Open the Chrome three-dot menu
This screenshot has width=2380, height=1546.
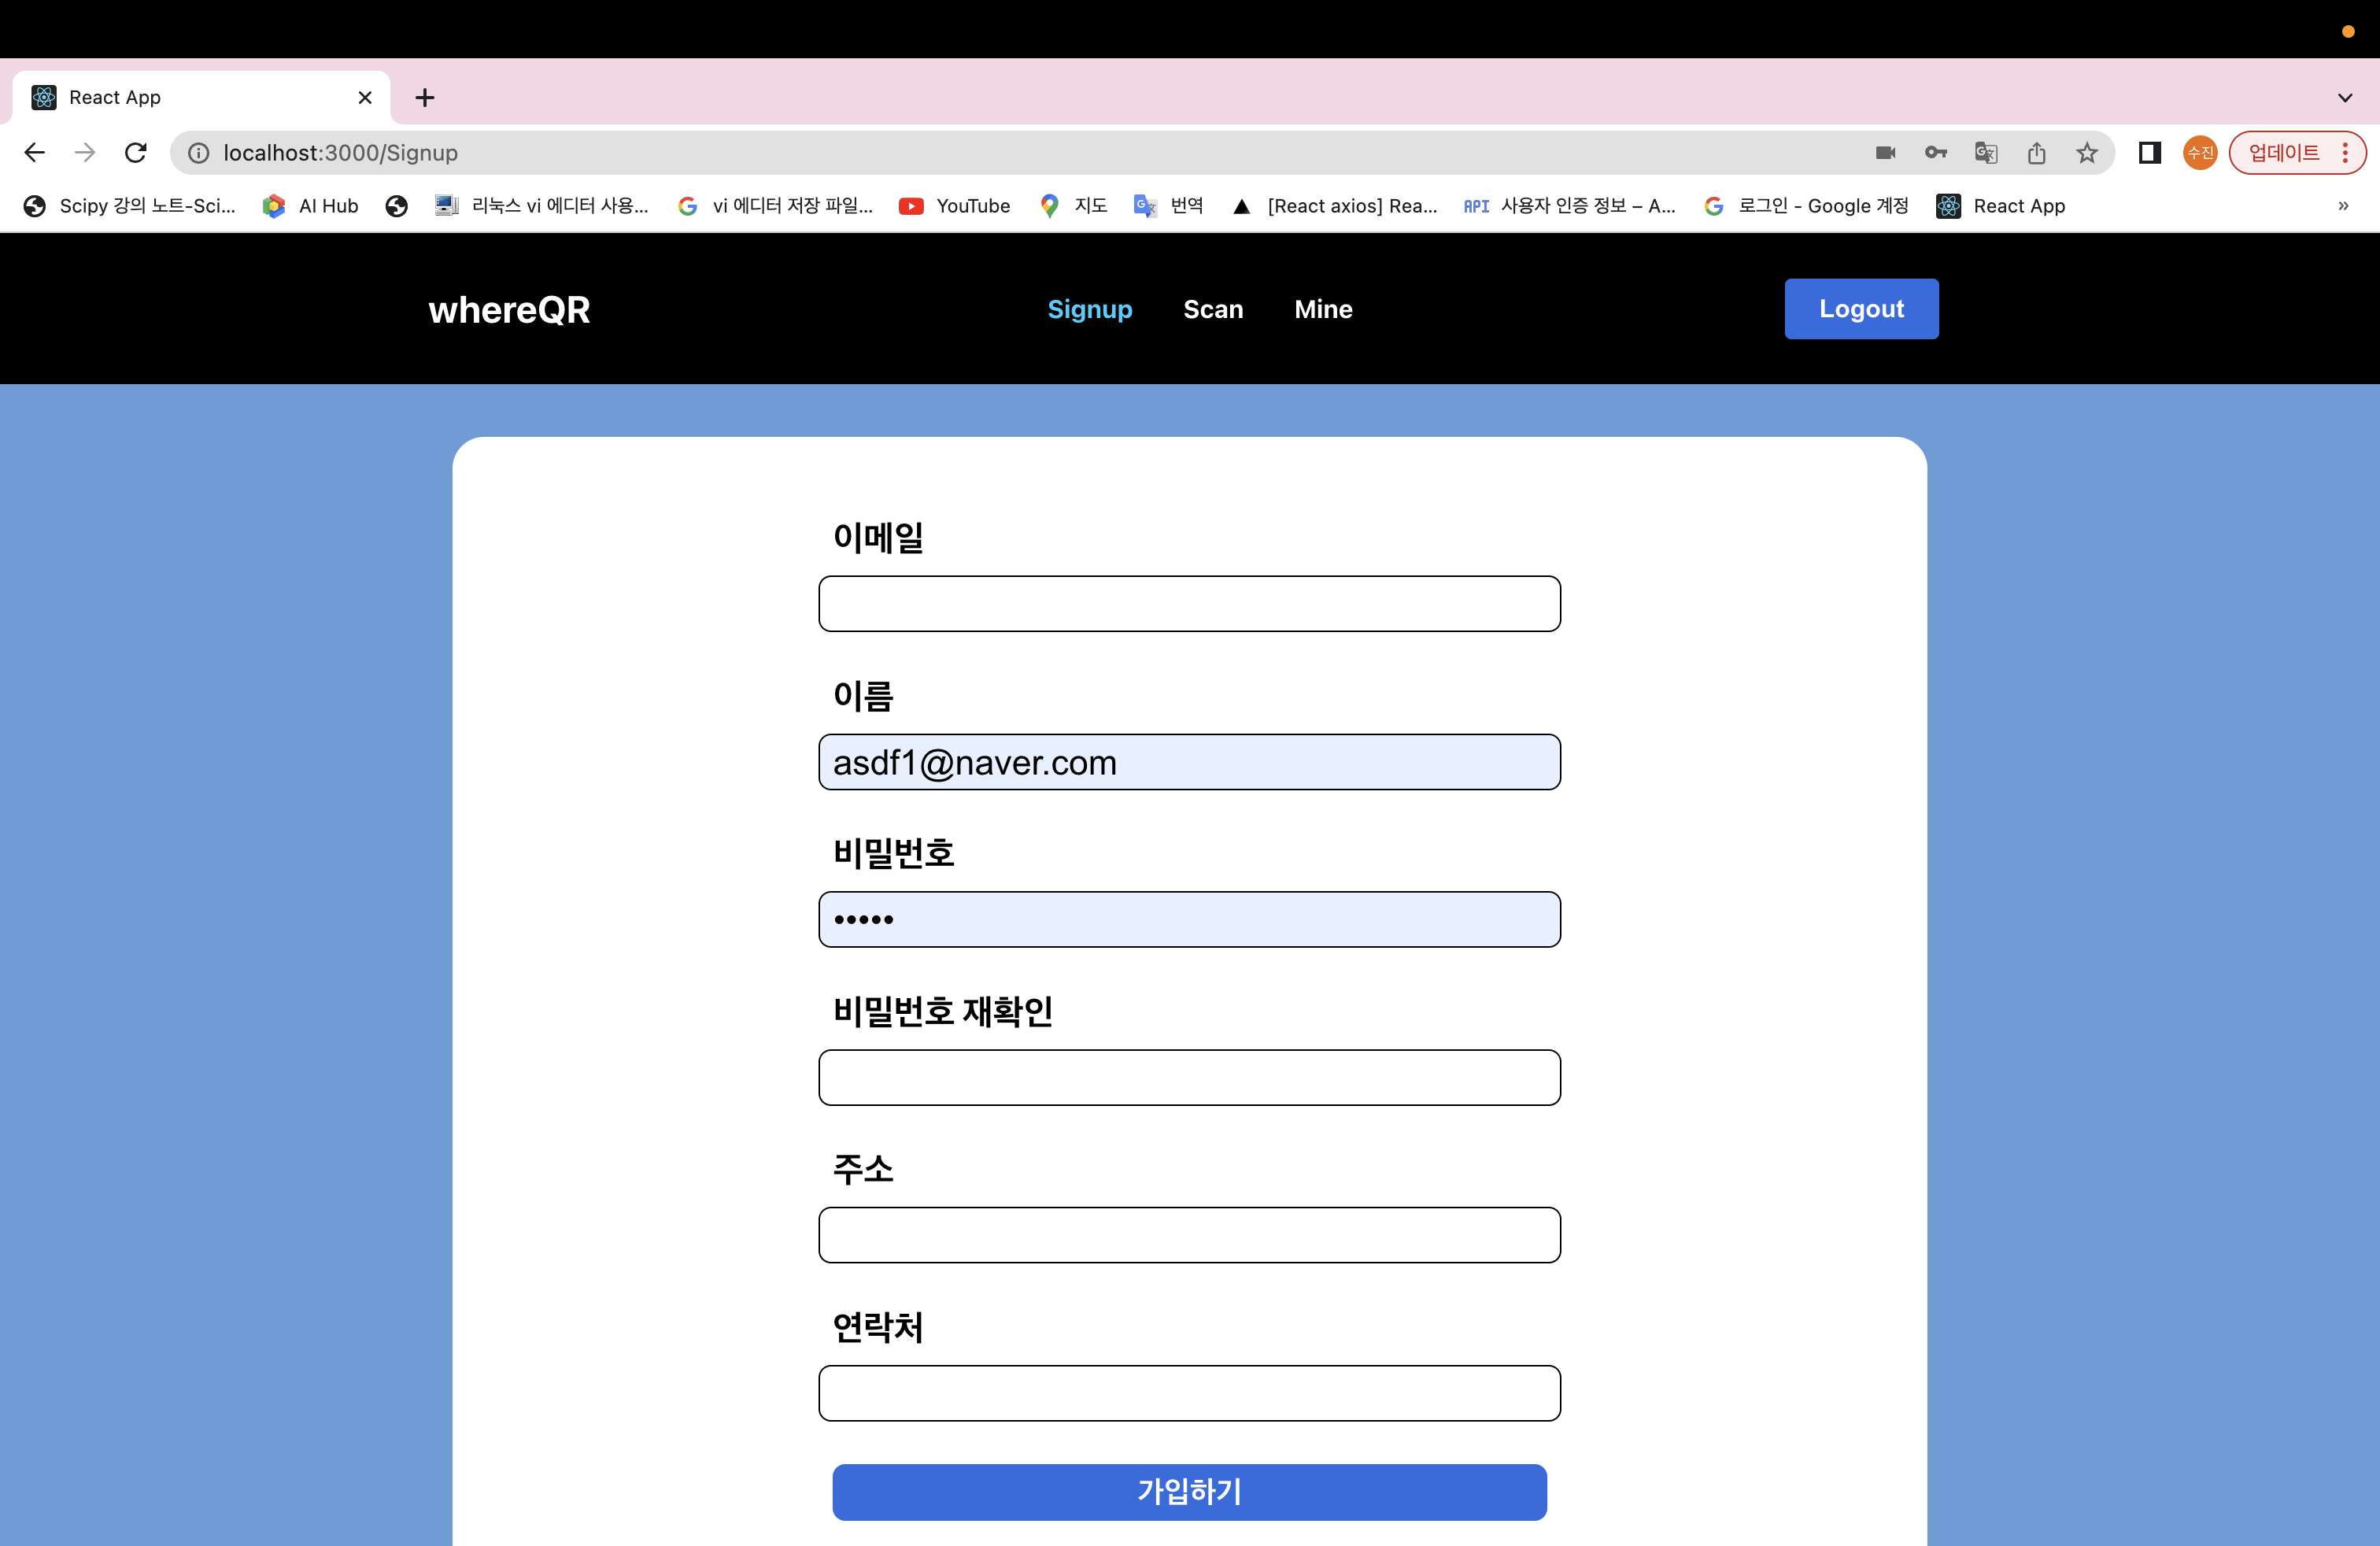pos(2345,152)
